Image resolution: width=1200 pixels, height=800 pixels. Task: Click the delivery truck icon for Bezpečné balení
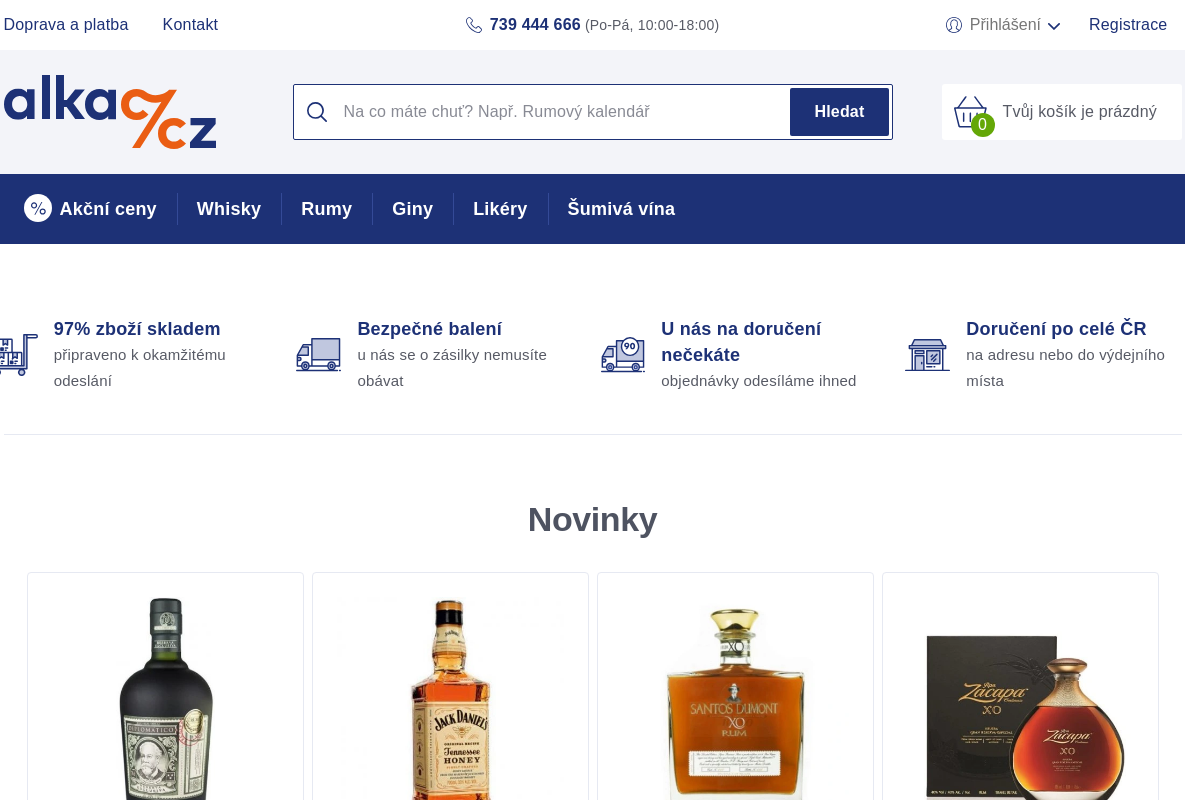coord(318,355)
